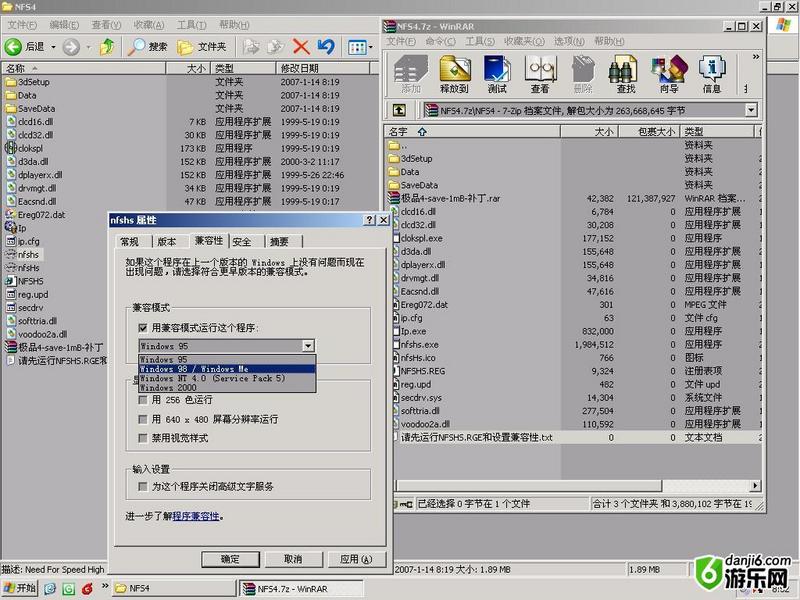Open Explorer Search (搜索)
Viewport: 800px width, 600px height.
pyautogui.click(x=147, y=47)
